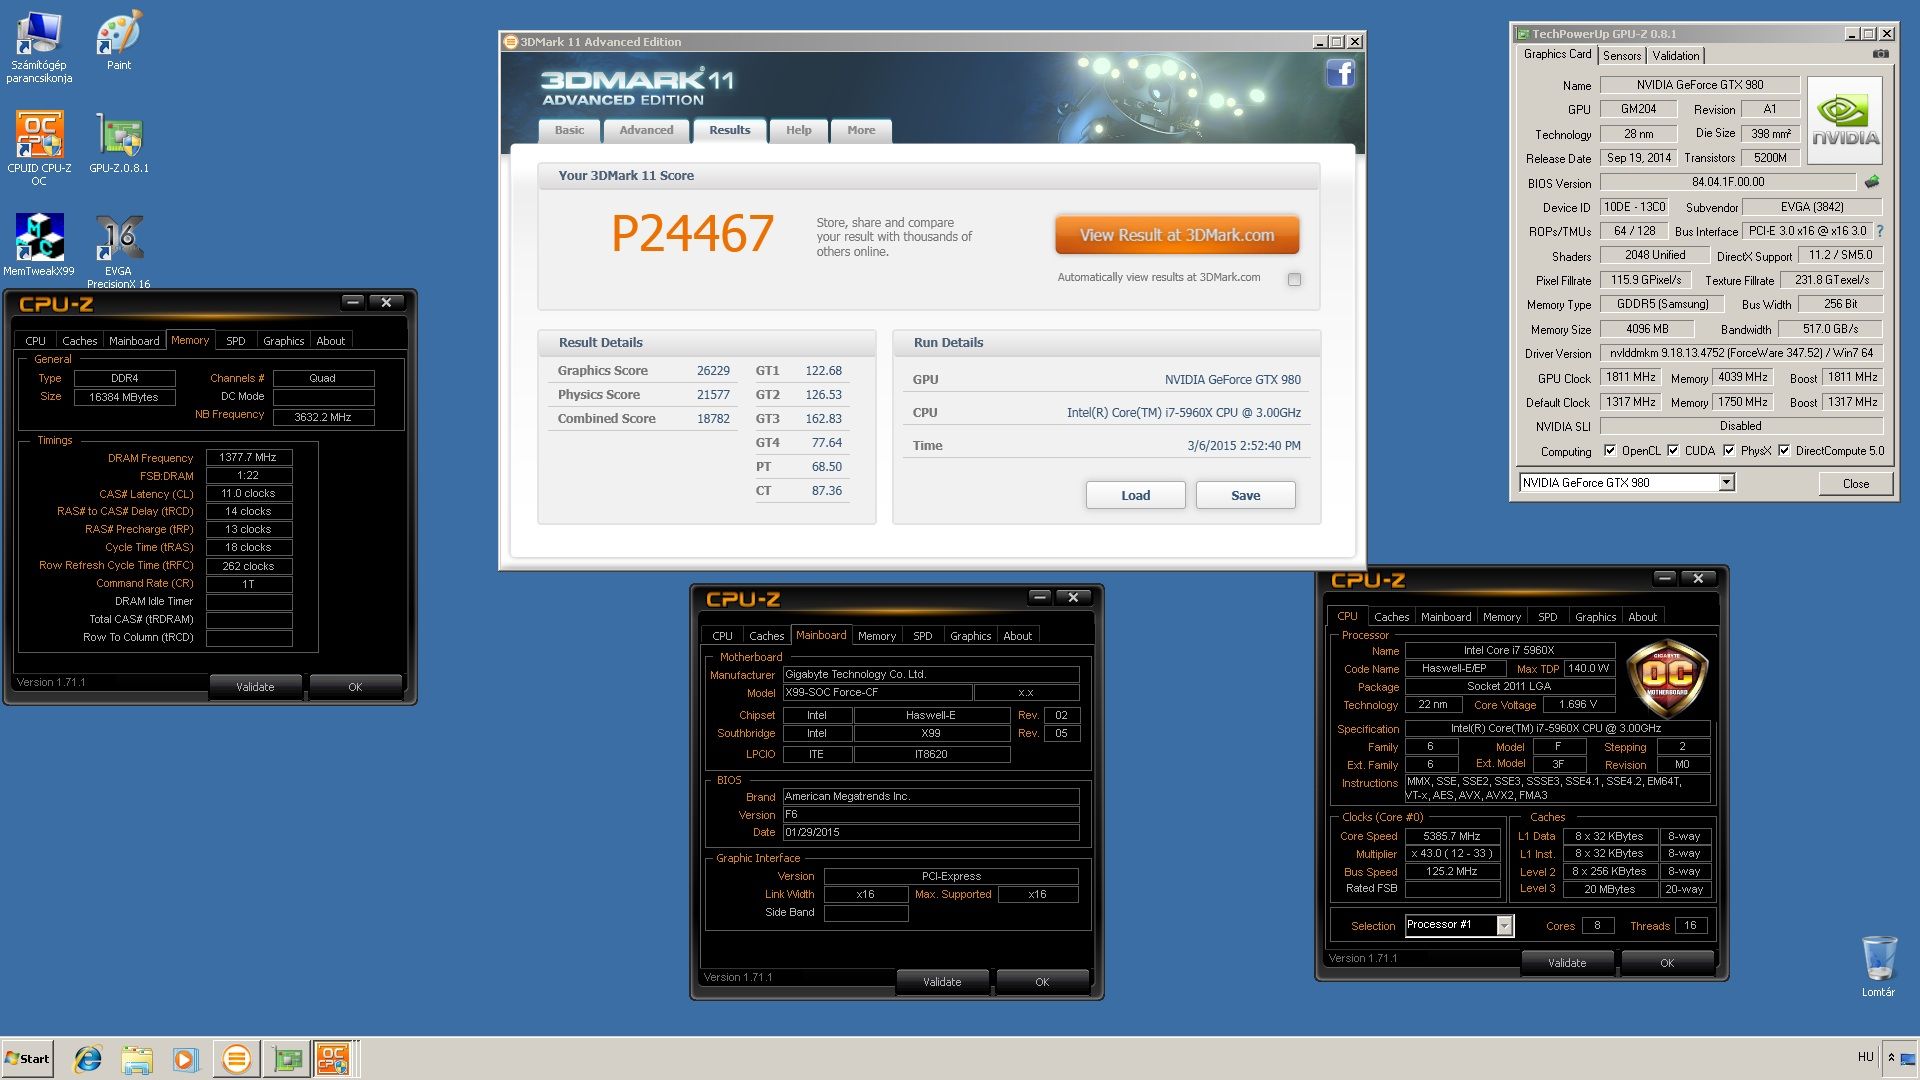Toggle the CUDA checkbox in GPU-Z
Image resolution: width=1920 pixels, height=1080 pixels.
[1672, 451]
